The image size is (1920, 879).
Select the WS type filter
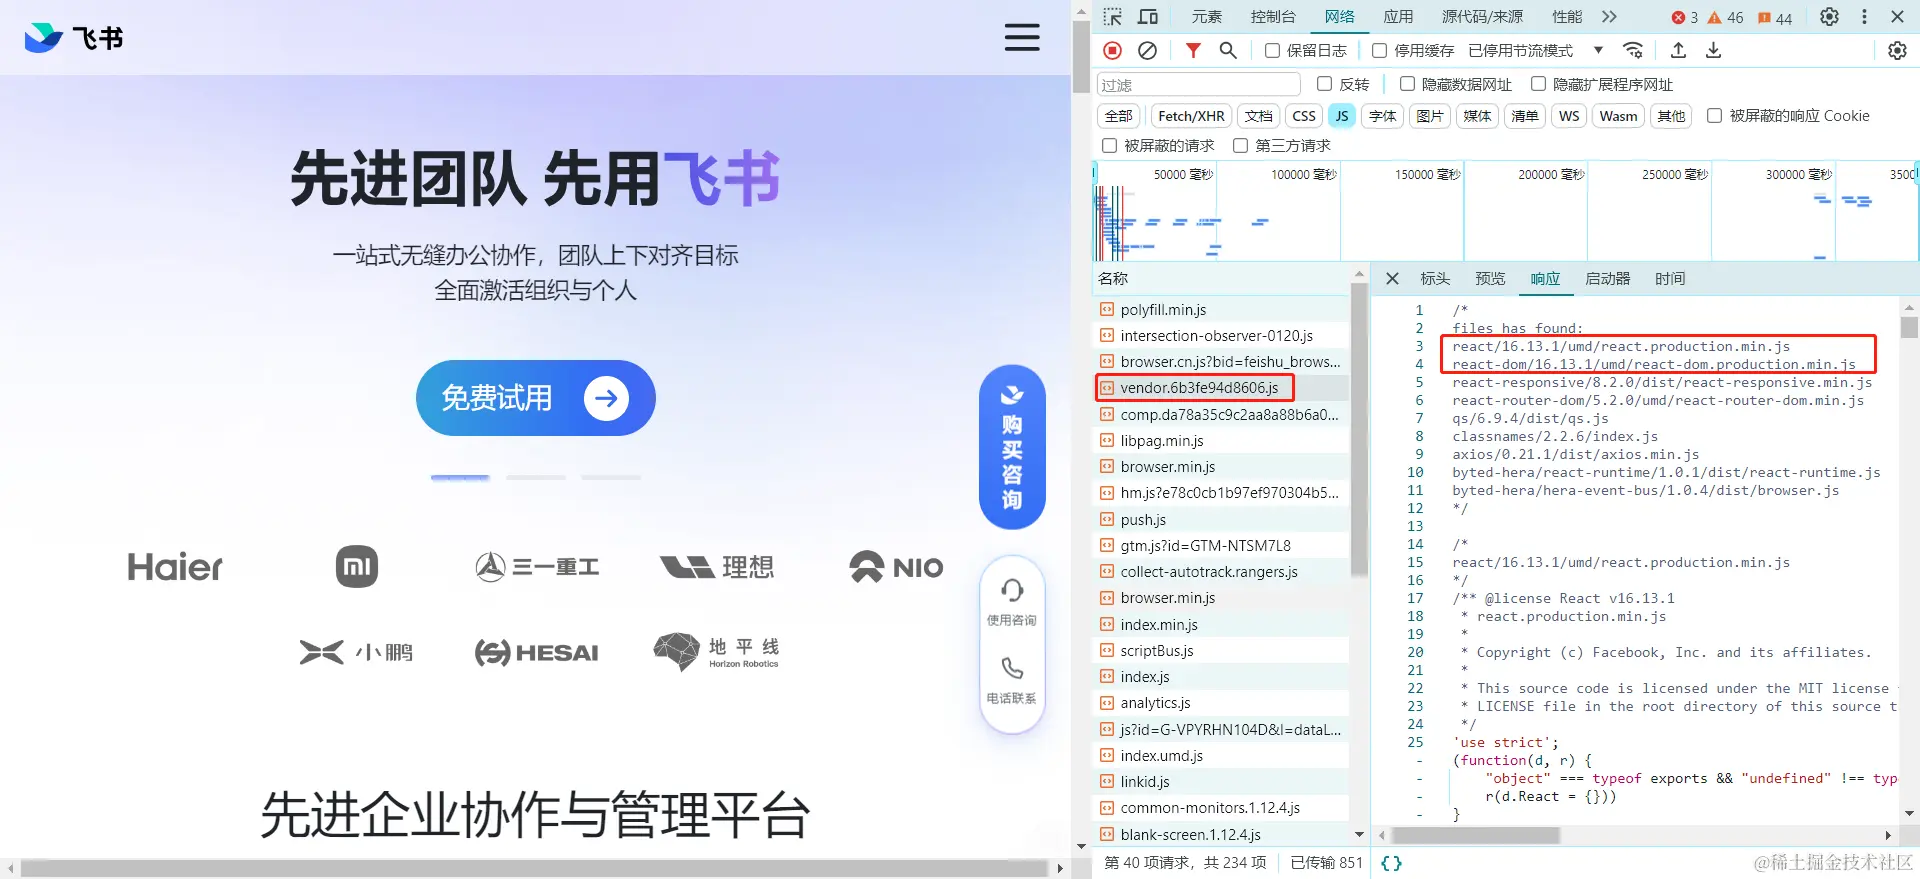tap(1569, 116)
